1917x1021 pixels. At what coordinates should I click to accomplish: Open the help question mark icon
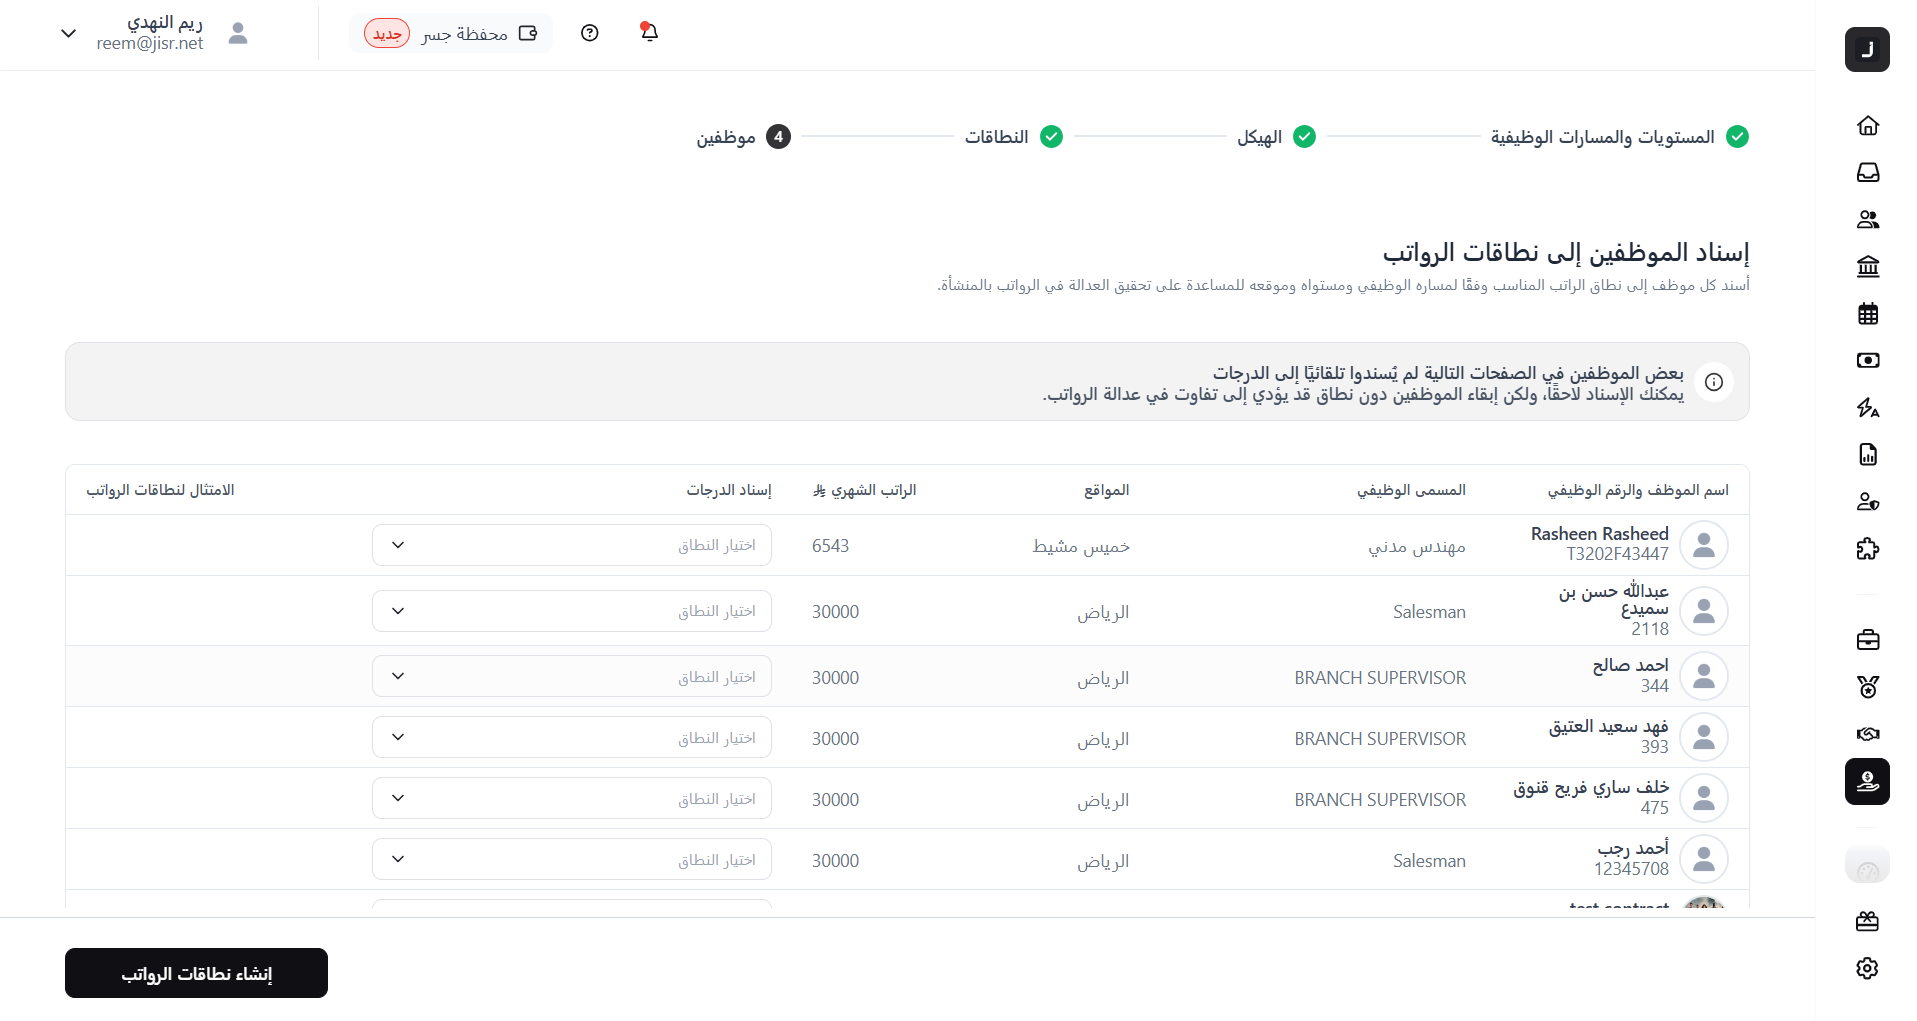click(x=590, y=33)
